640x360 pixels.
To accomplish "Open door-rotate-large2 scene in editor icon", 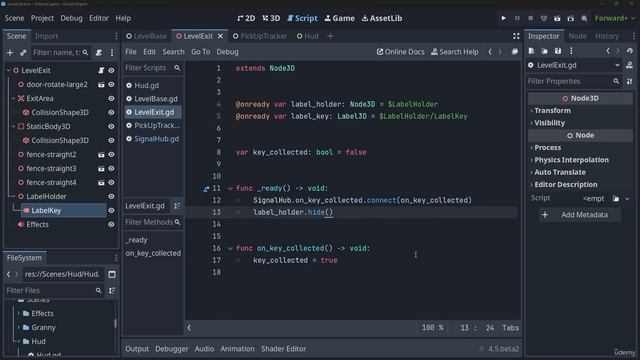I will (x=101, y=84).
